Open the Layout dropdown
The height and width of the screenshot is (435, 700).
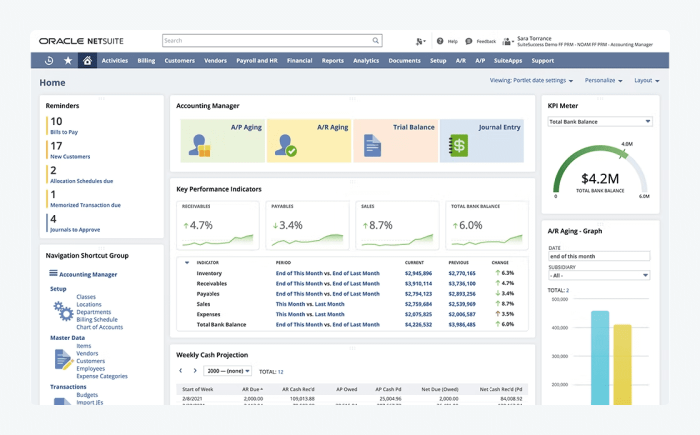click(x=647, y=80)
